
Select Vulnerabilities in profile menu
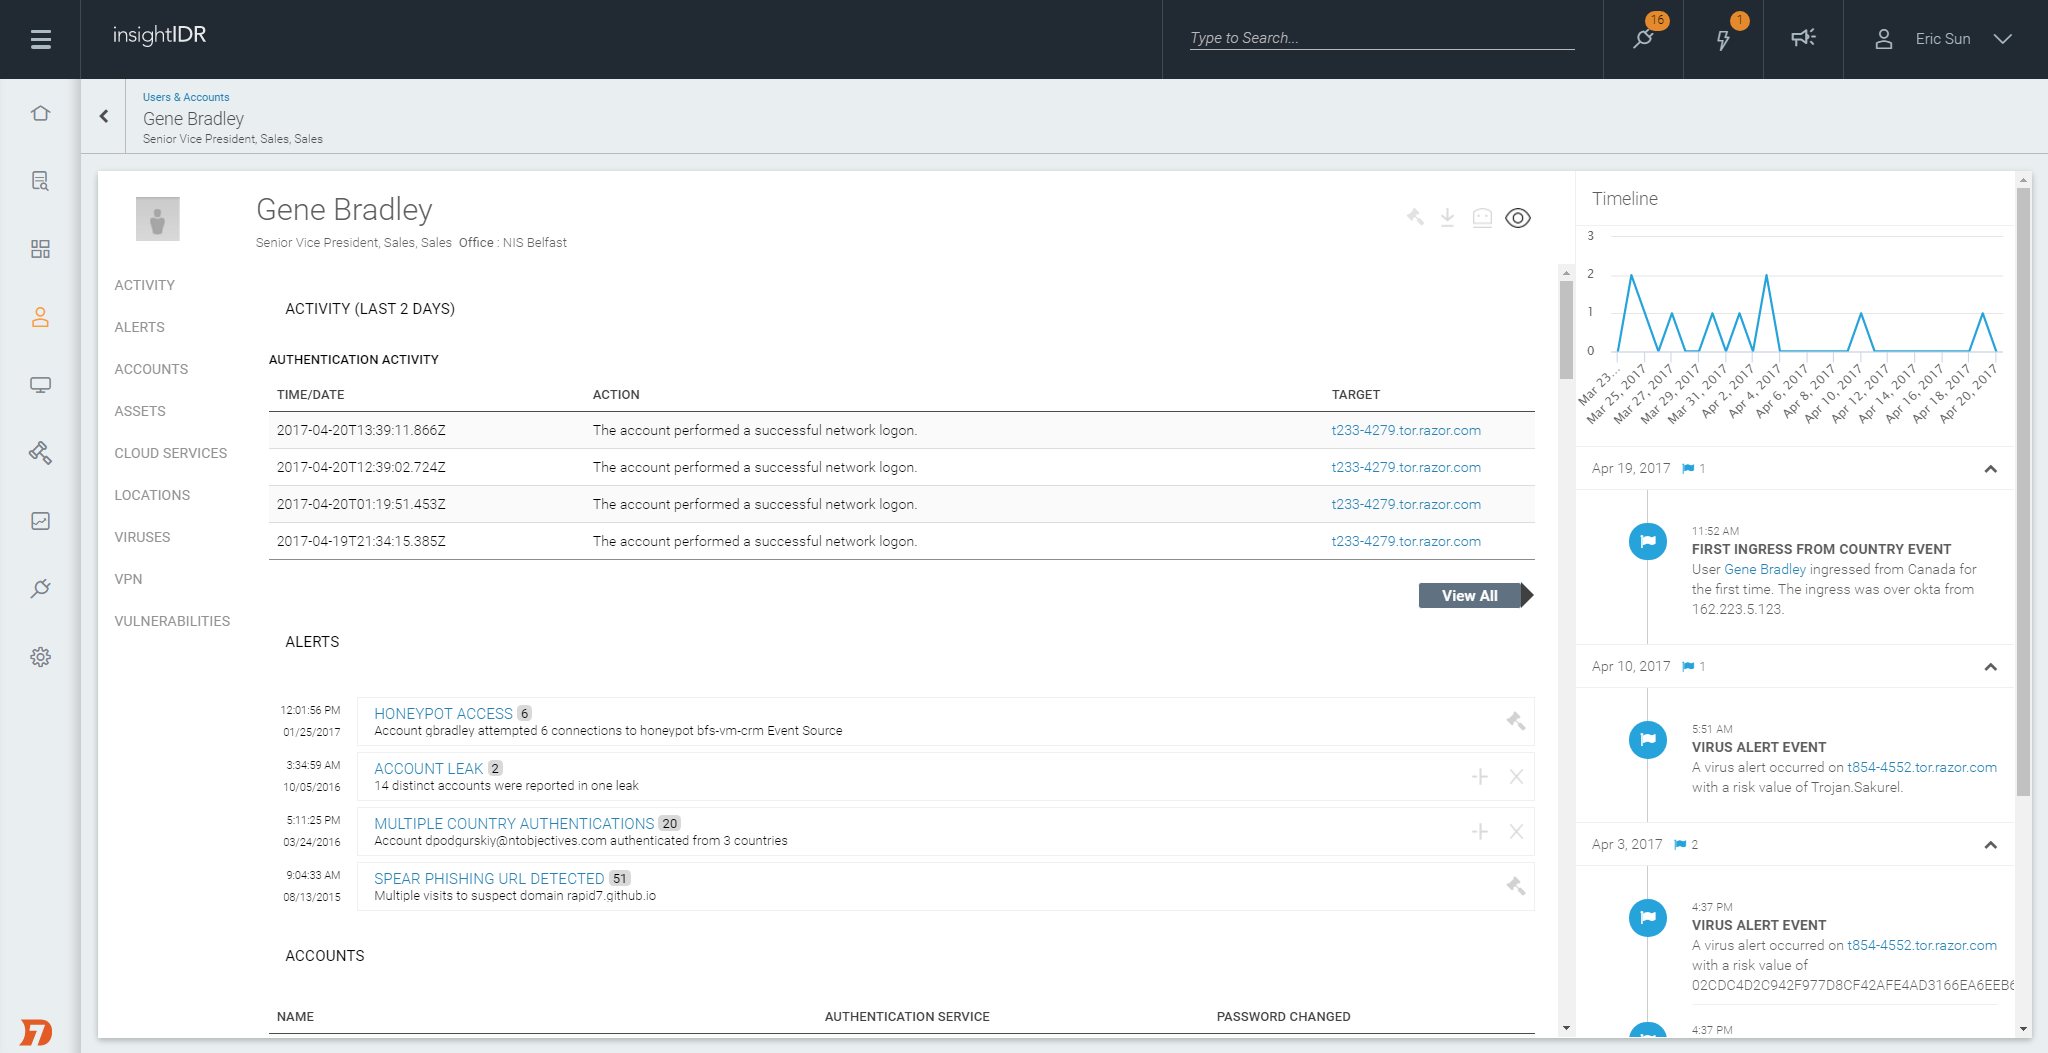coord(172,621)
